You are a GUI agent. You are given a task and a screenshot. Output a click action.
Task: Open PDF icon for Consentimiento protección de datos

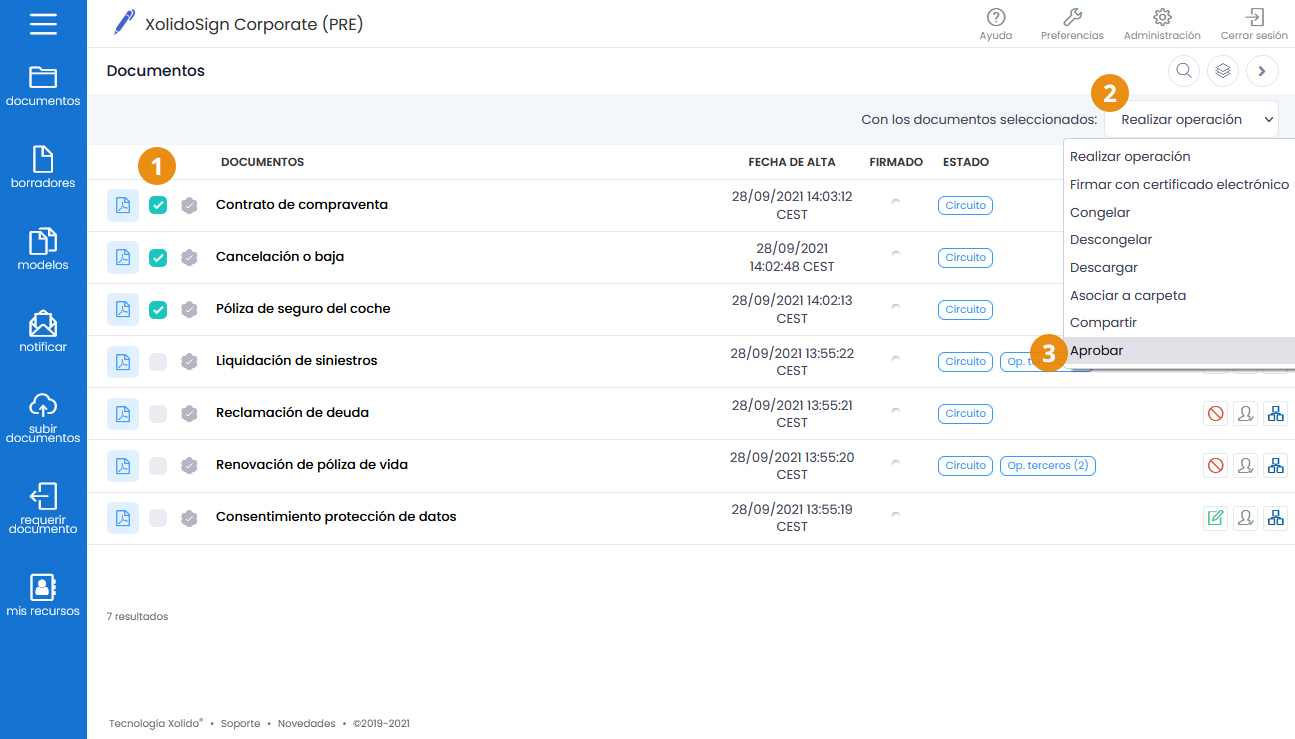pyautogui.click(x=123, y=517)
